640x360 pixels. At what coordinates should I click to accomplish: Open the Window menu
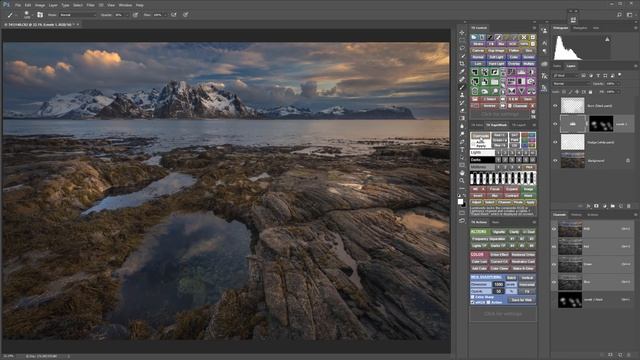[x=125, y=5]
